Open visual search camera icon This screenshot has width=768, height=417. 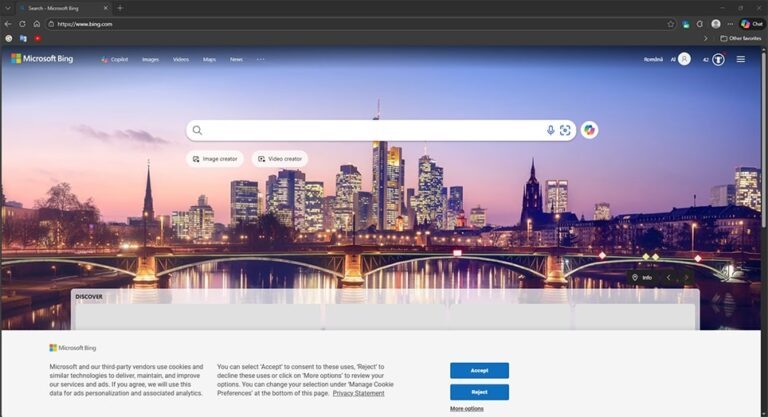pyautogui.click(x=565, y=130)
